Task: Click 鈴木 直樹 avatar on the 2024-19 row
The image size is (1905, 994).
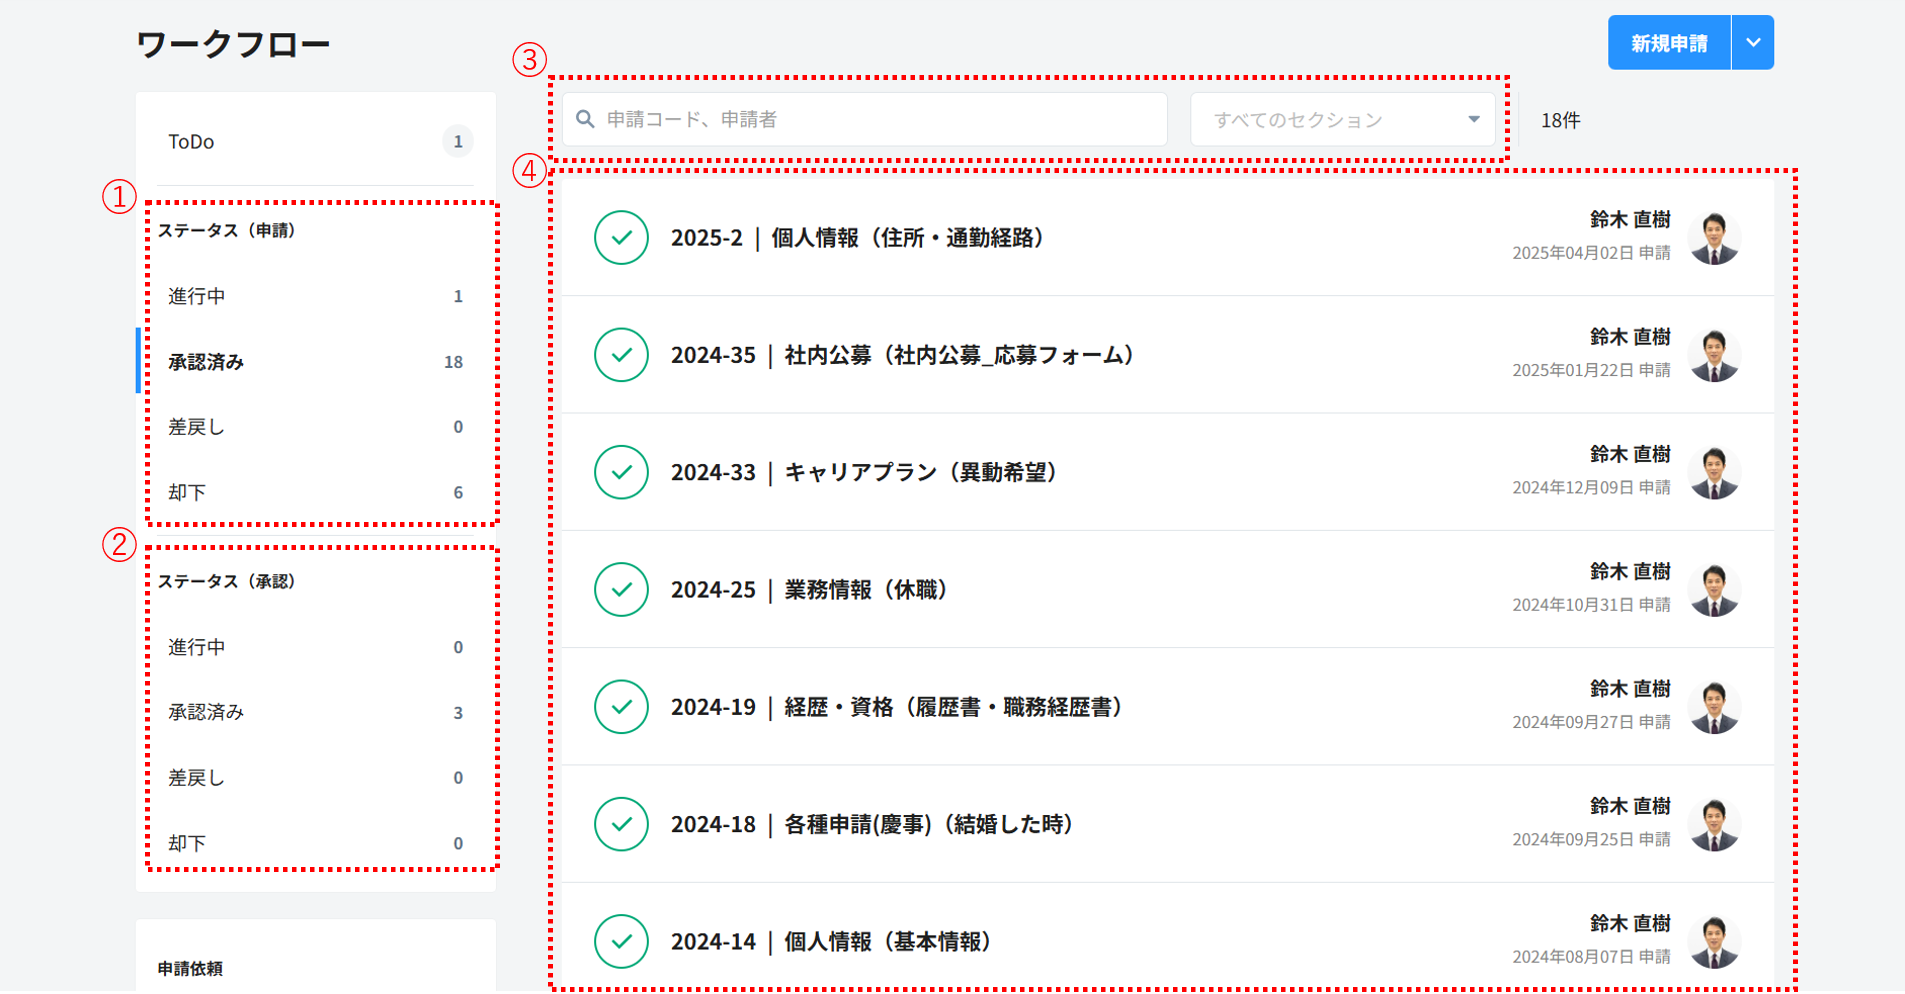Action: point(1714,707)
